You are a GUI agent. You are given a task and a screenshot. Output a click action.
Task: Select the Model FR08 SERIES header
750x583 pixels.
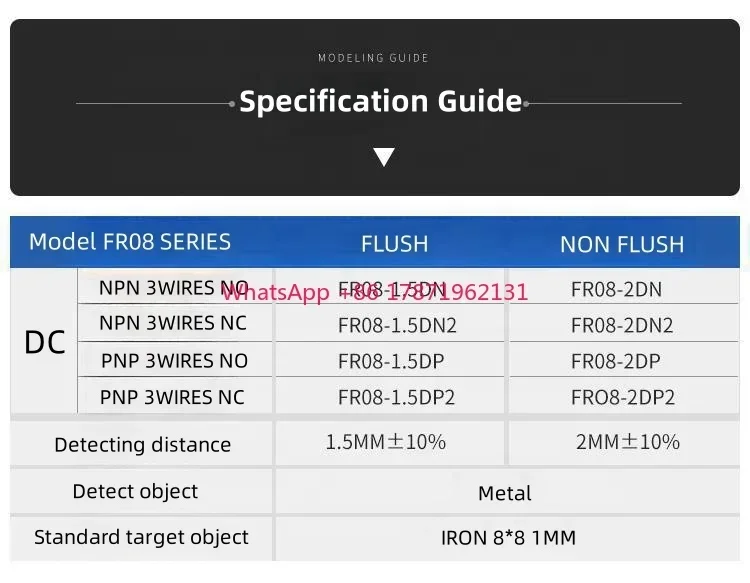tap(130, 242)
